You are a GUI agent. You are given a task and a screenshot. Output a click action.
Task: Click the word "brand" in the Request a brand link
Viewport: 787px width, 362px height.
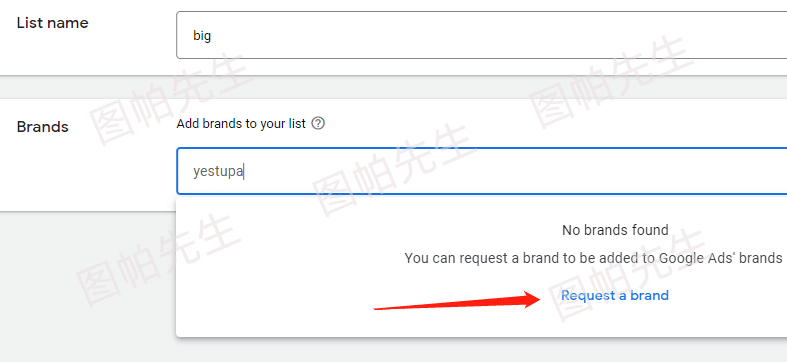(649, 295)
